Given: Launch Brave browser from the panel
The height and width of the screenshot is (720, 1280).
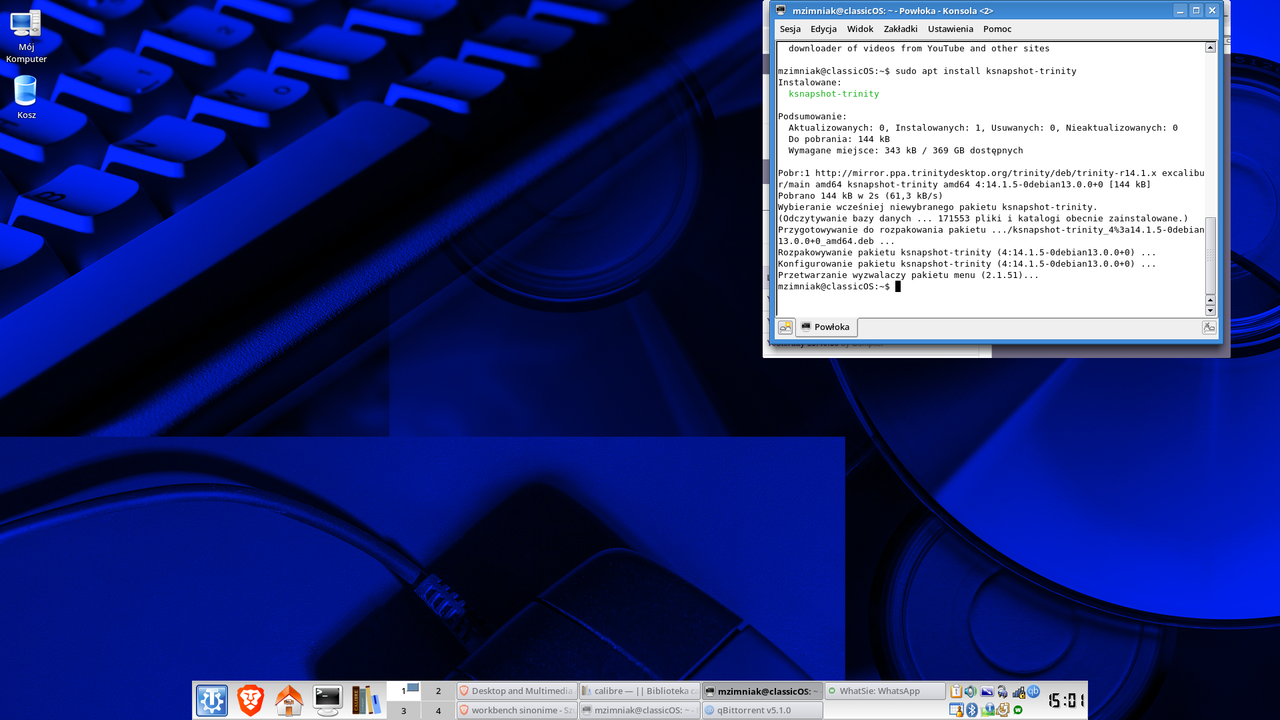Looking at the screenshot, I should [x=250, y=700].
